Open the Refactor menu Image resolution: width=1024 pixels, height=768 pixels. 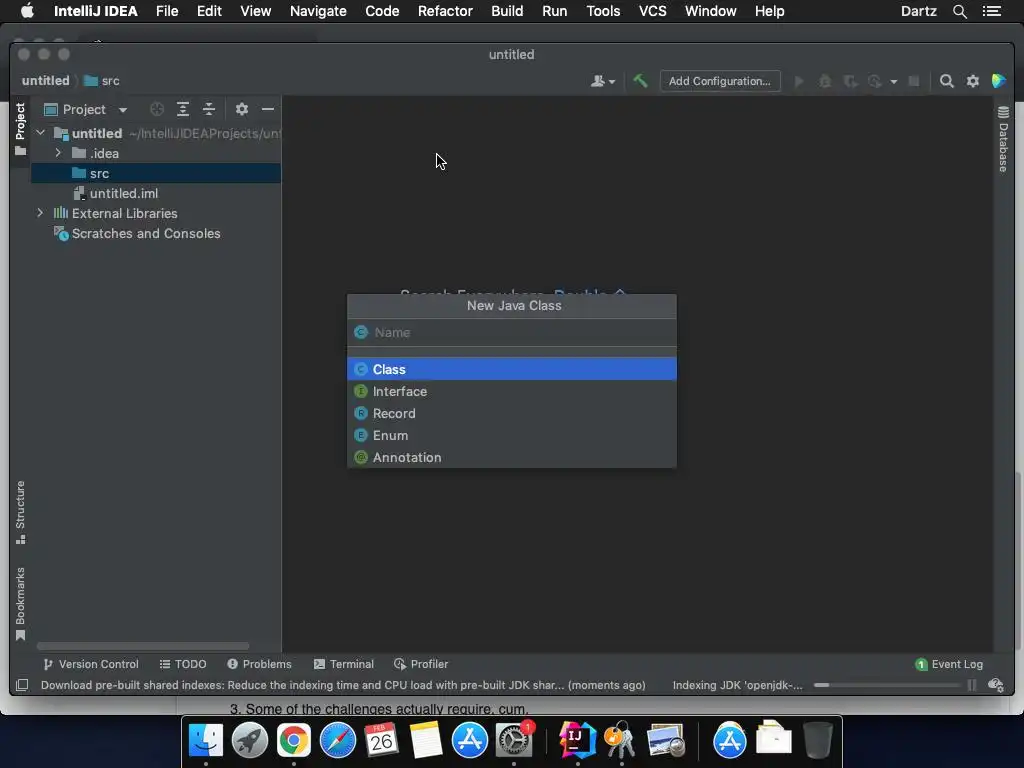(x=445, y=11)
